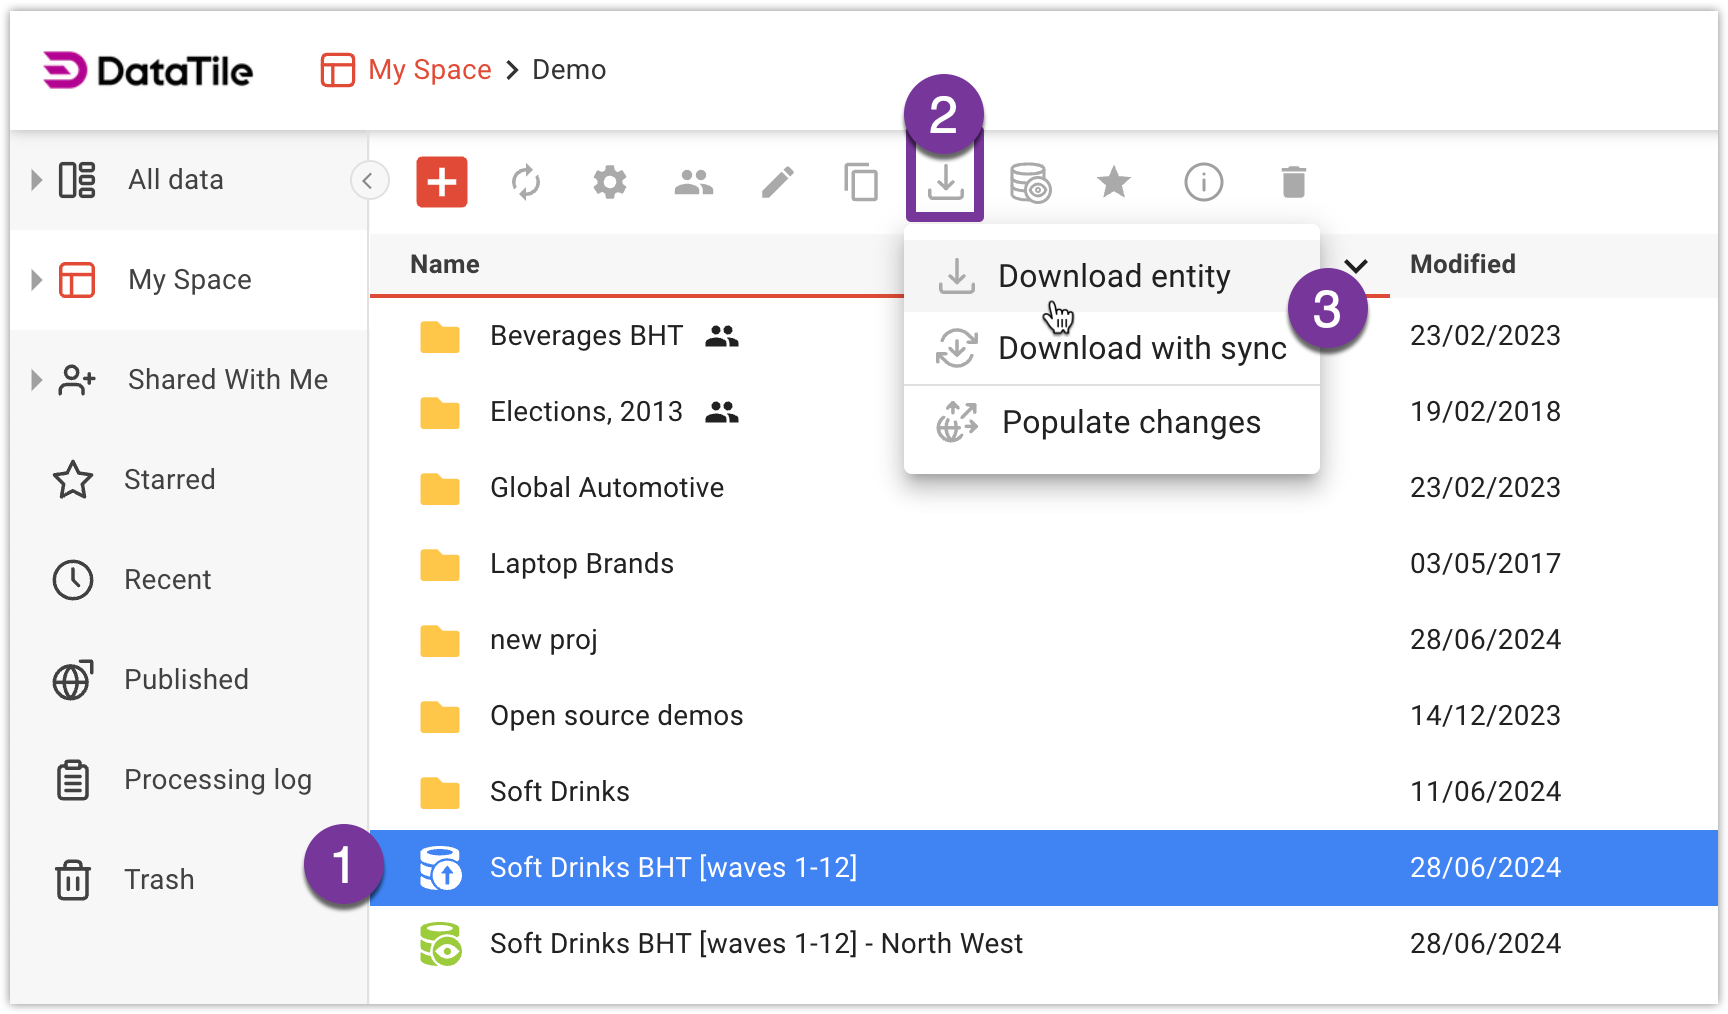The width and height of the screenshot is (1728, 1014).
Task: Go to My Space breadcrumb link
Action: coord(429,70)
